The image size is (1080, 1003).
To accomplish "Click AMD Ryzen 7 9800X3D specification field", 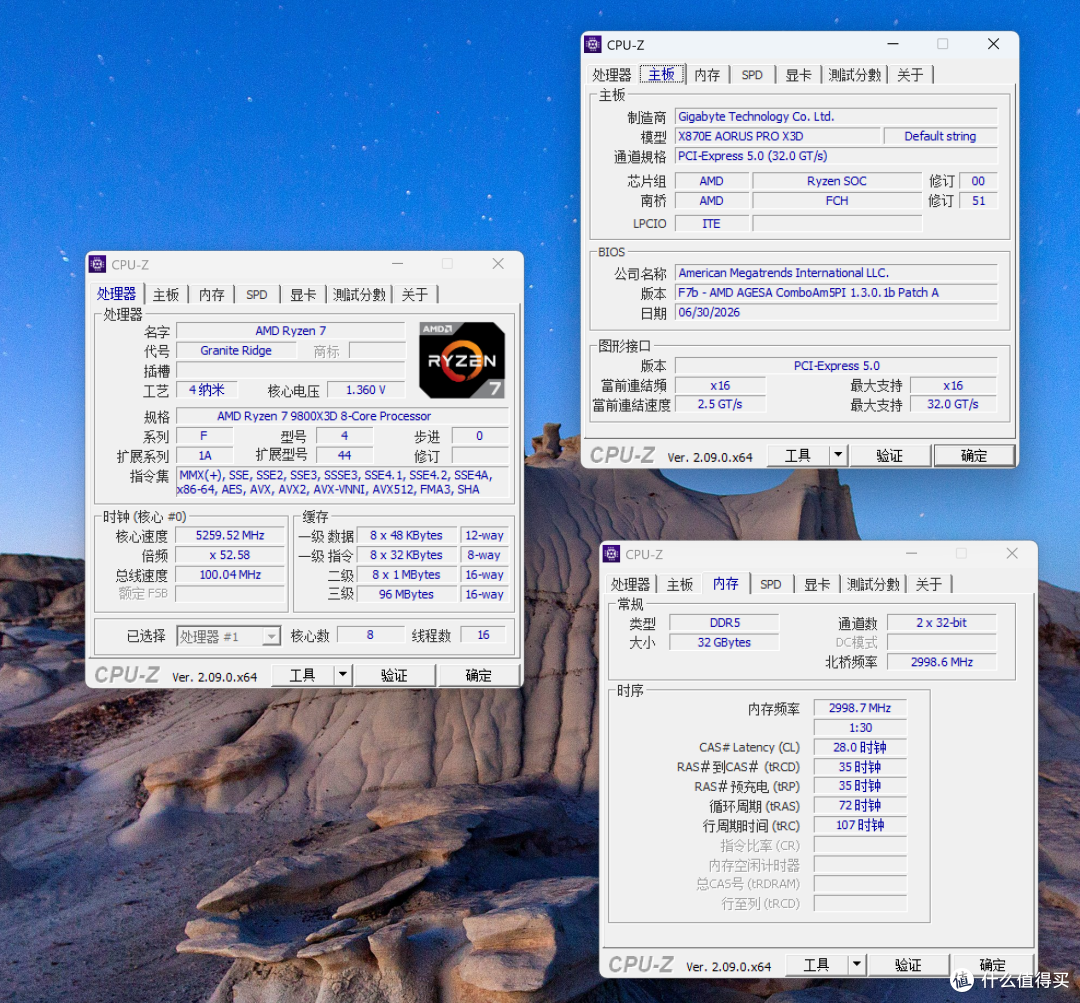I will [x=342, y=416].
